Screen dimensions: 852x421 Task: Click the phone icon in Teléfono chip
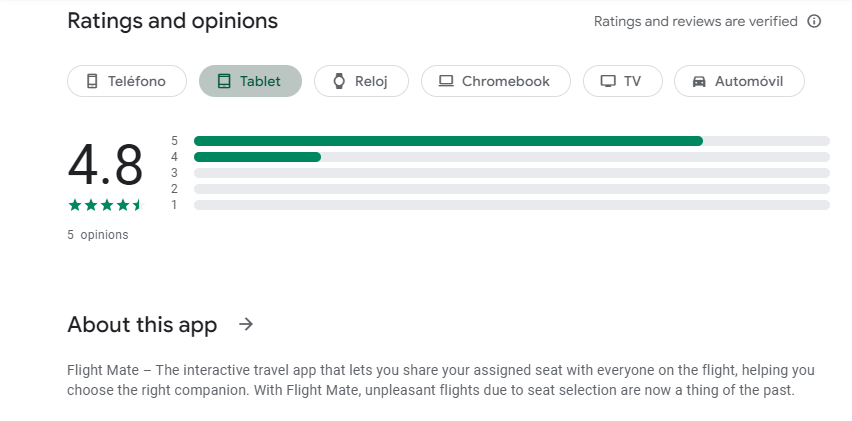click(x=92, y=81)
